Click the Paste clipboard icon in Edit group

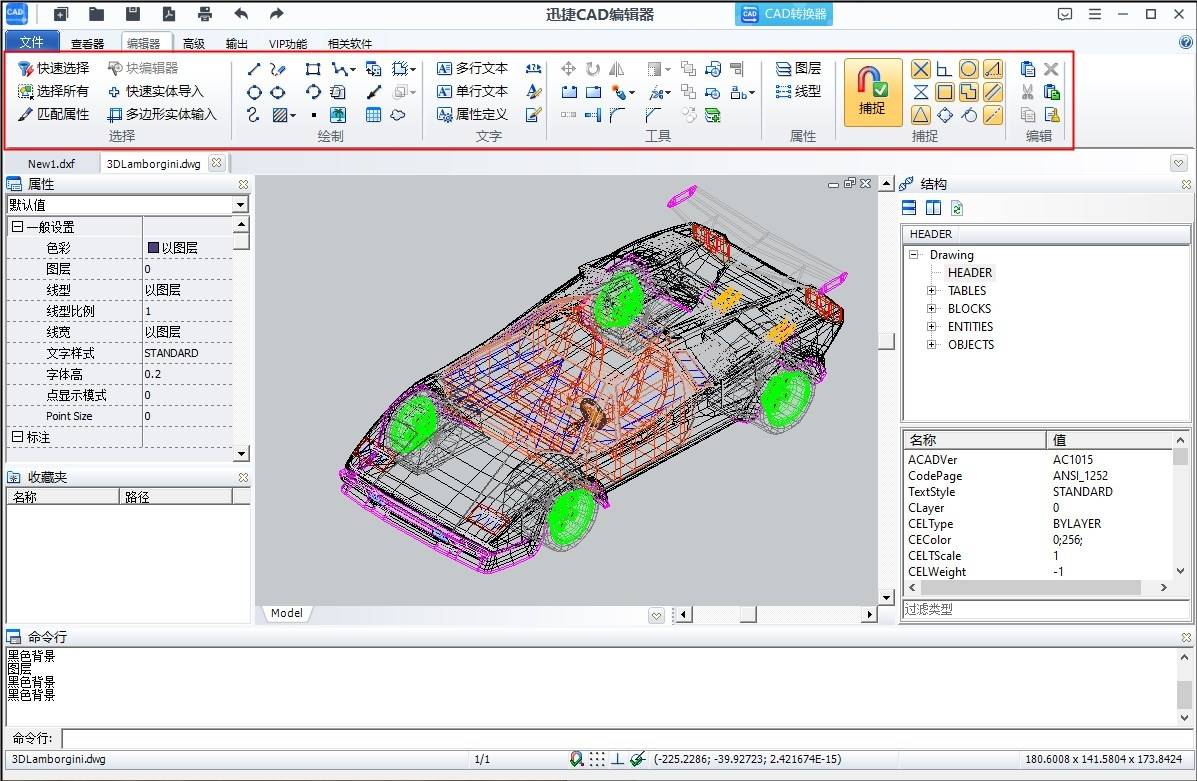(1028, 69)
